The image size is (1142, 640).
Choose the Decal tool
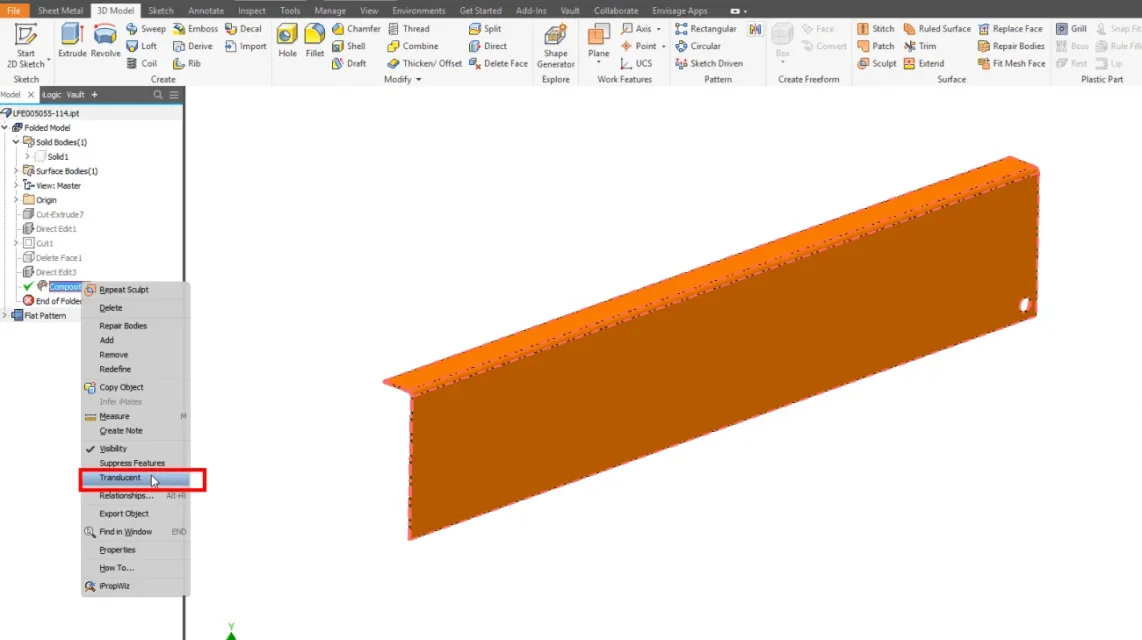(x=243, y=28)
